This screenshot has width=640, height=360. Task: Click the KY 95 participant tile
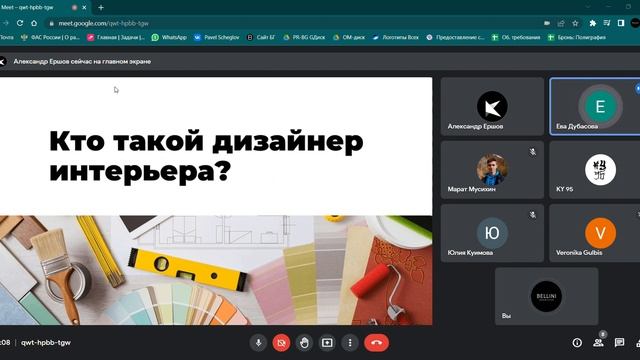595,170
